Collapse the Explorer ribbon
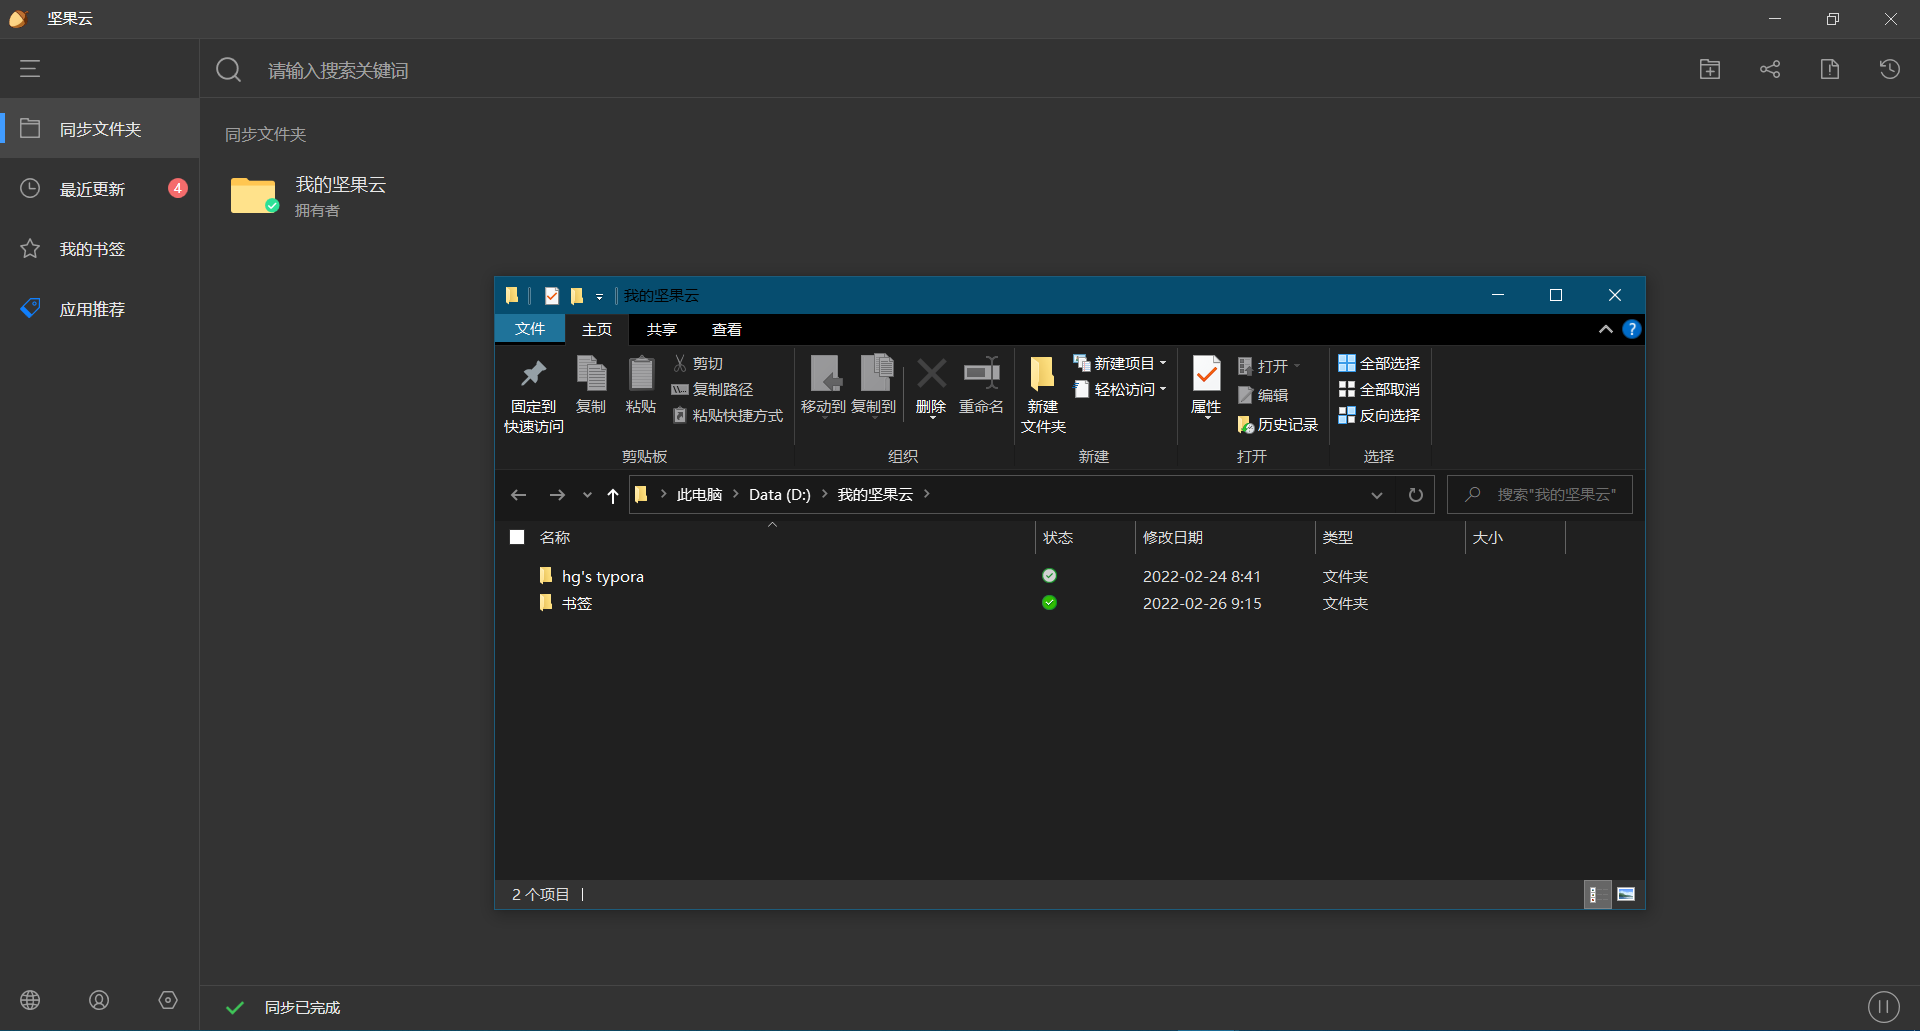The image size is (1920, 1031). [1606, 329]
